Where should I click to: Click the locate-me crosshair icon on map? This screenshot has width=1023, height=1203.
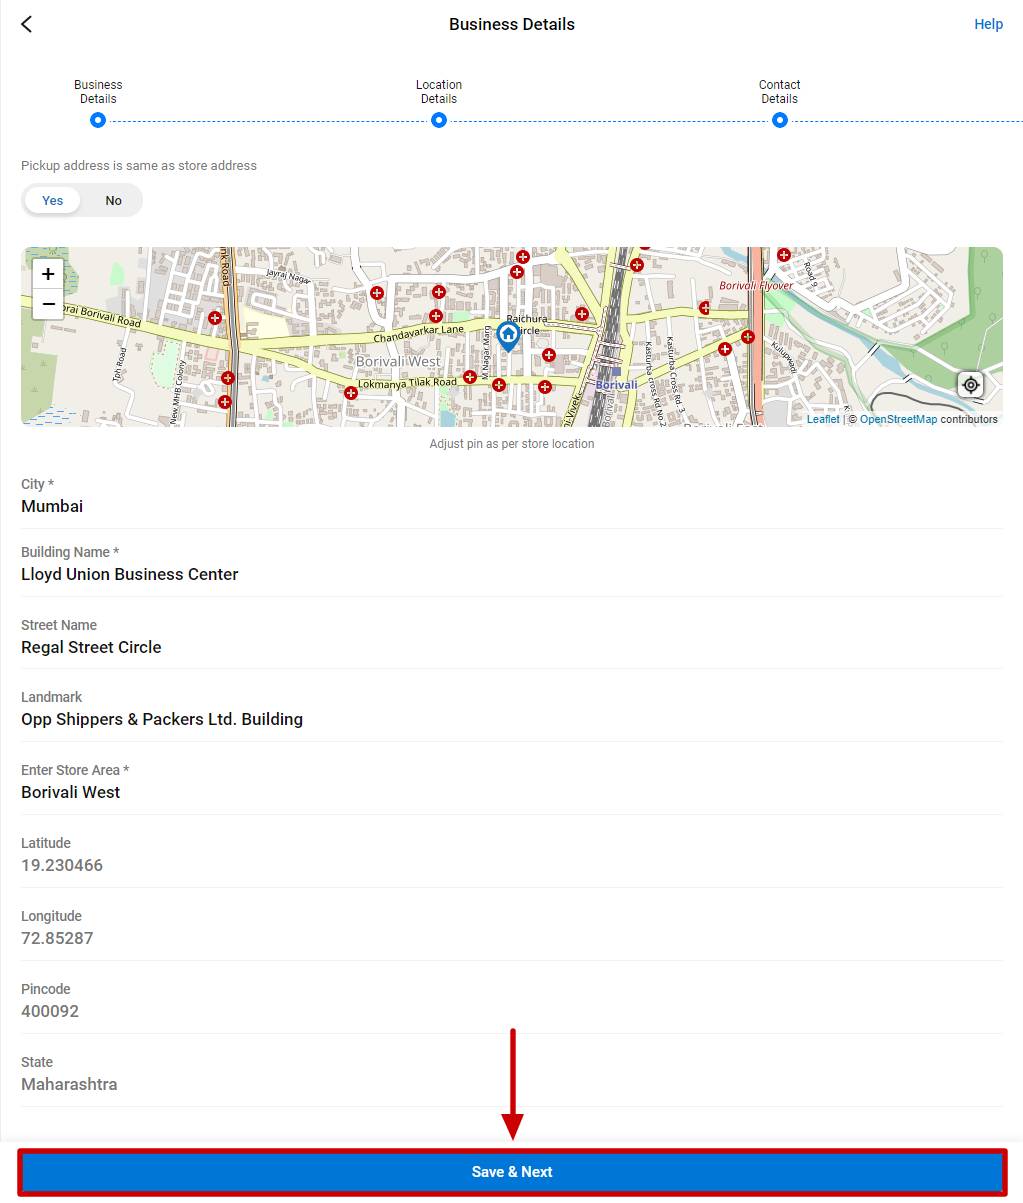point(970,385)
